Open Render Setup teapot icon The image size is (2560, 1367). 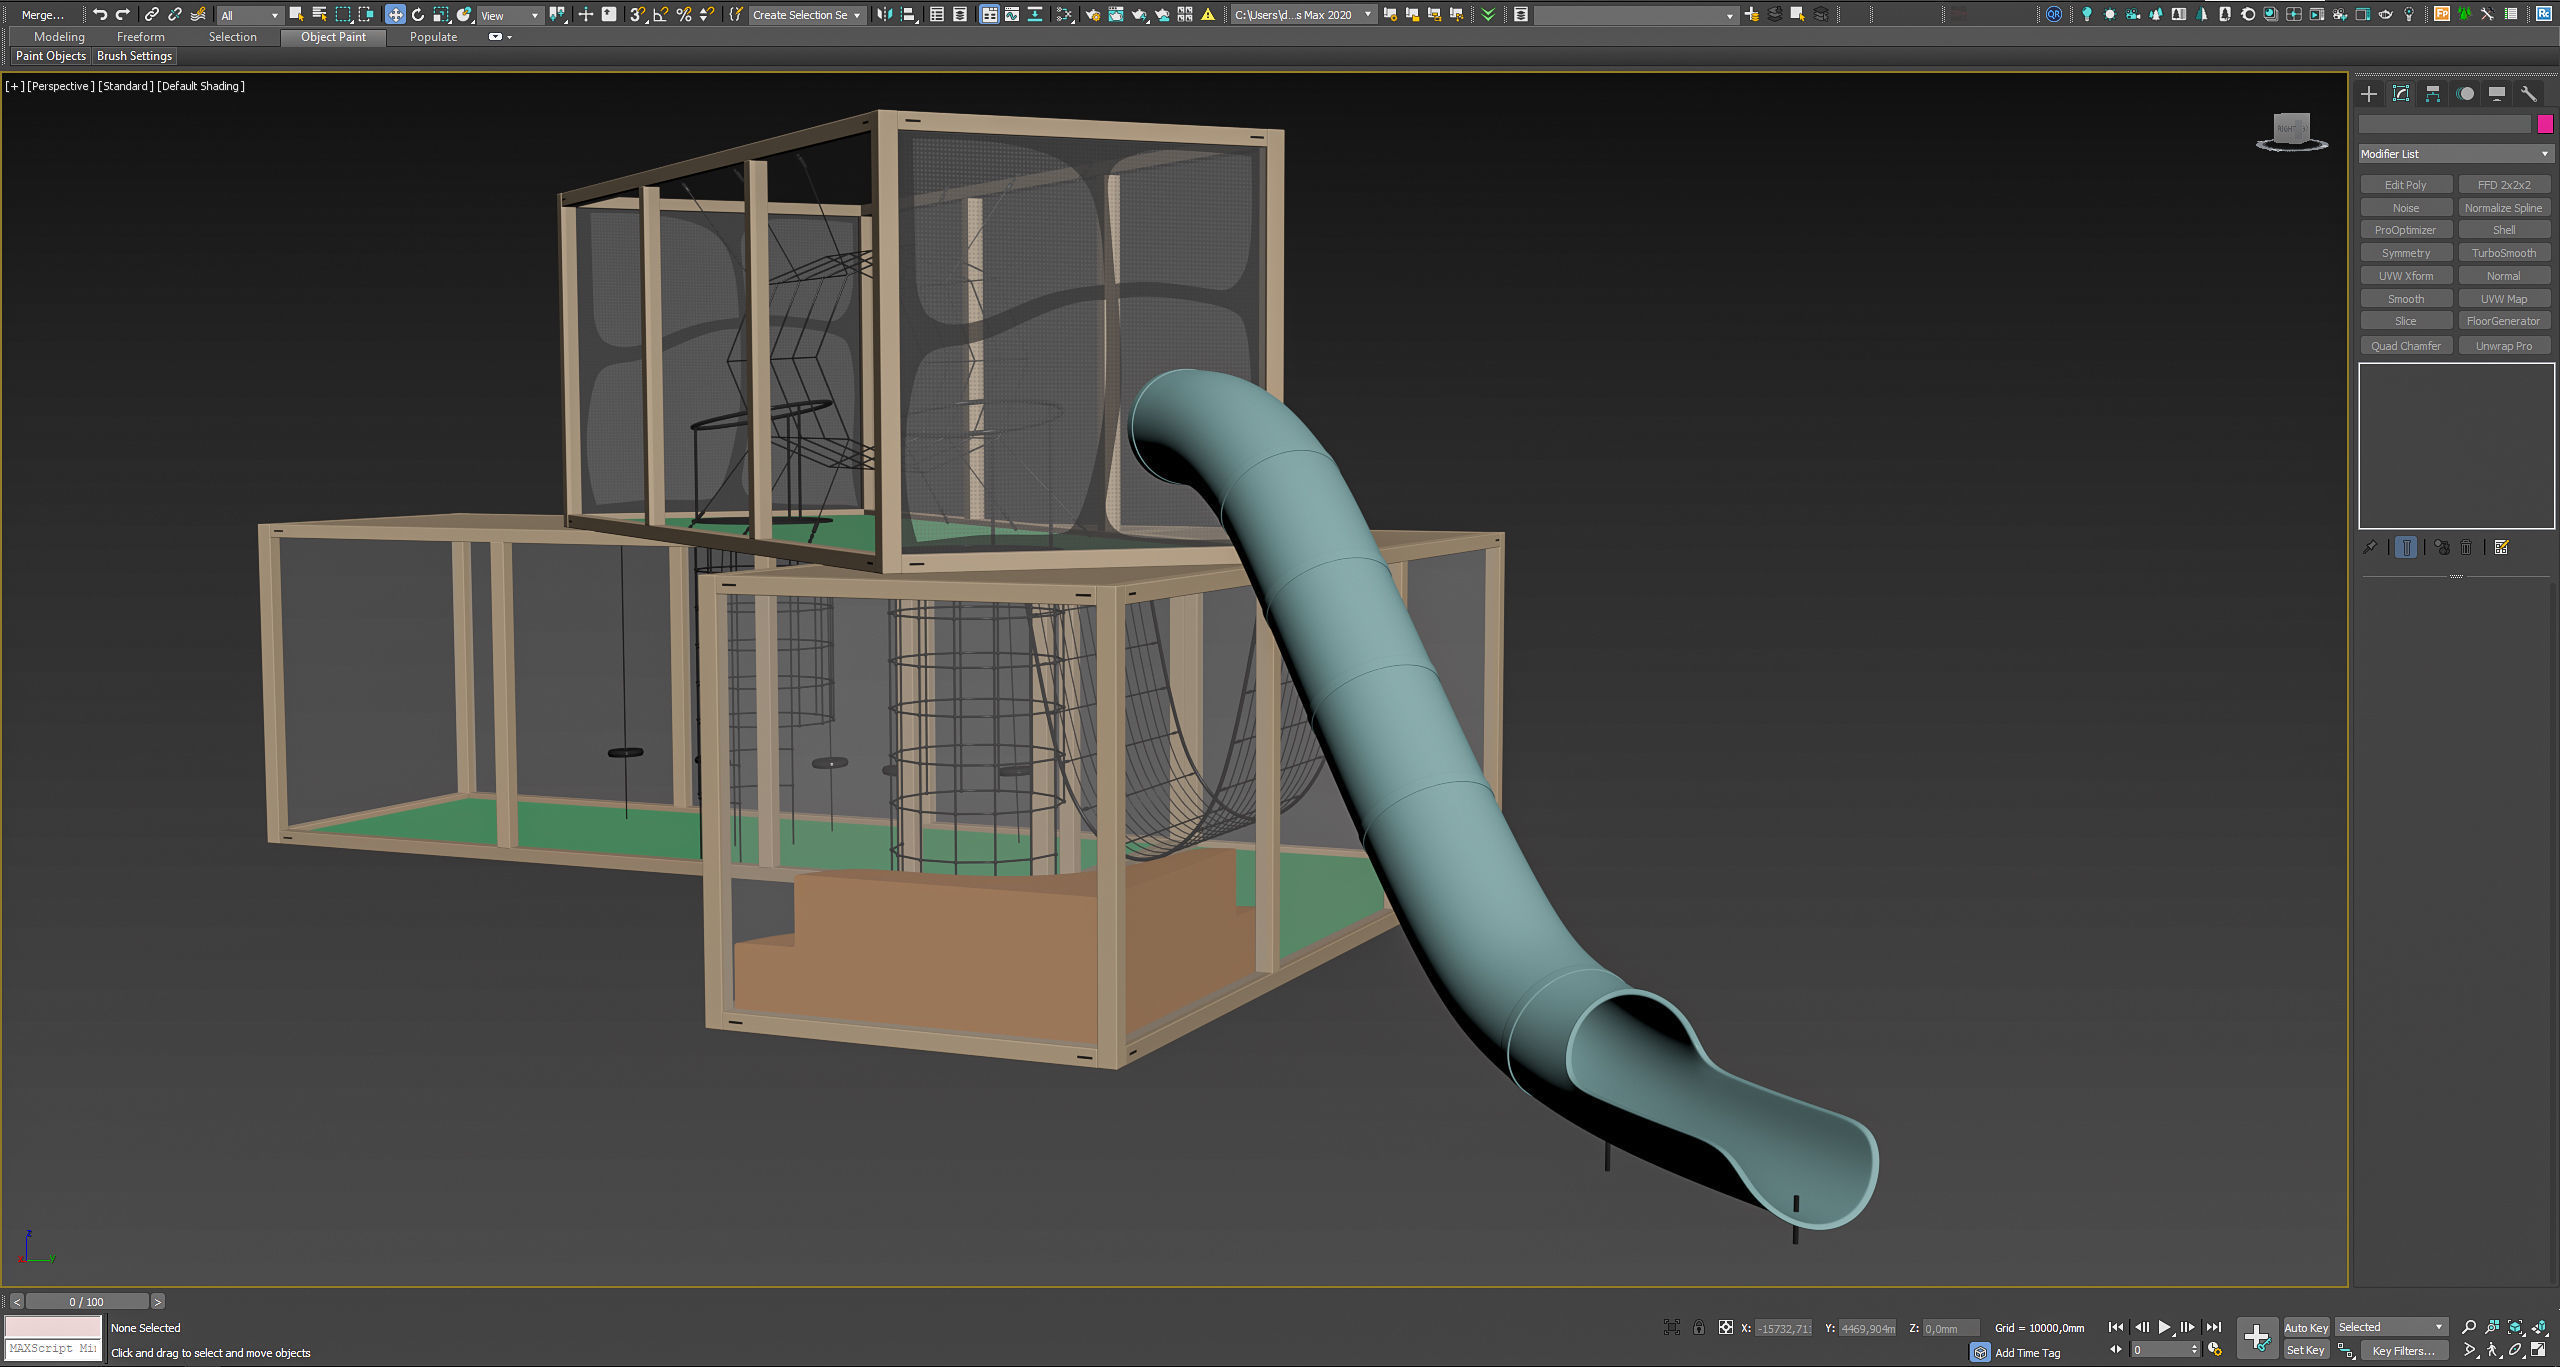point(1092,14)
